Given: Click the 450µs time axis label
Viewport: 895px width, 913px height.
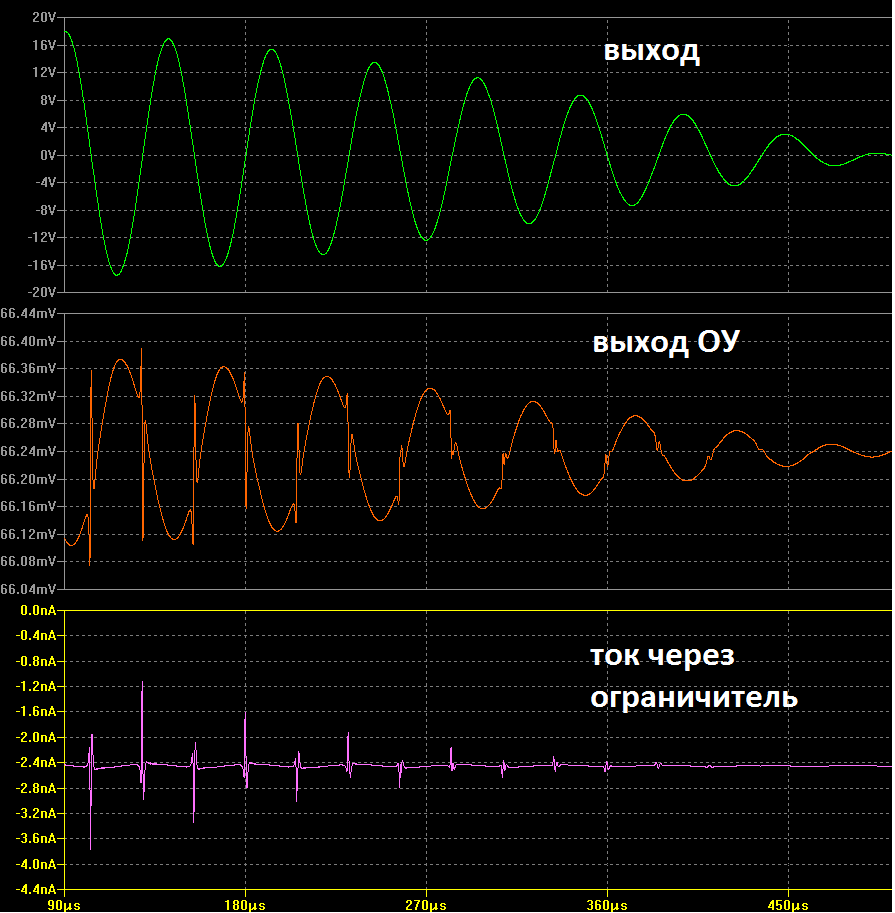Looking at the screenshot, I should tap(788, 905).
